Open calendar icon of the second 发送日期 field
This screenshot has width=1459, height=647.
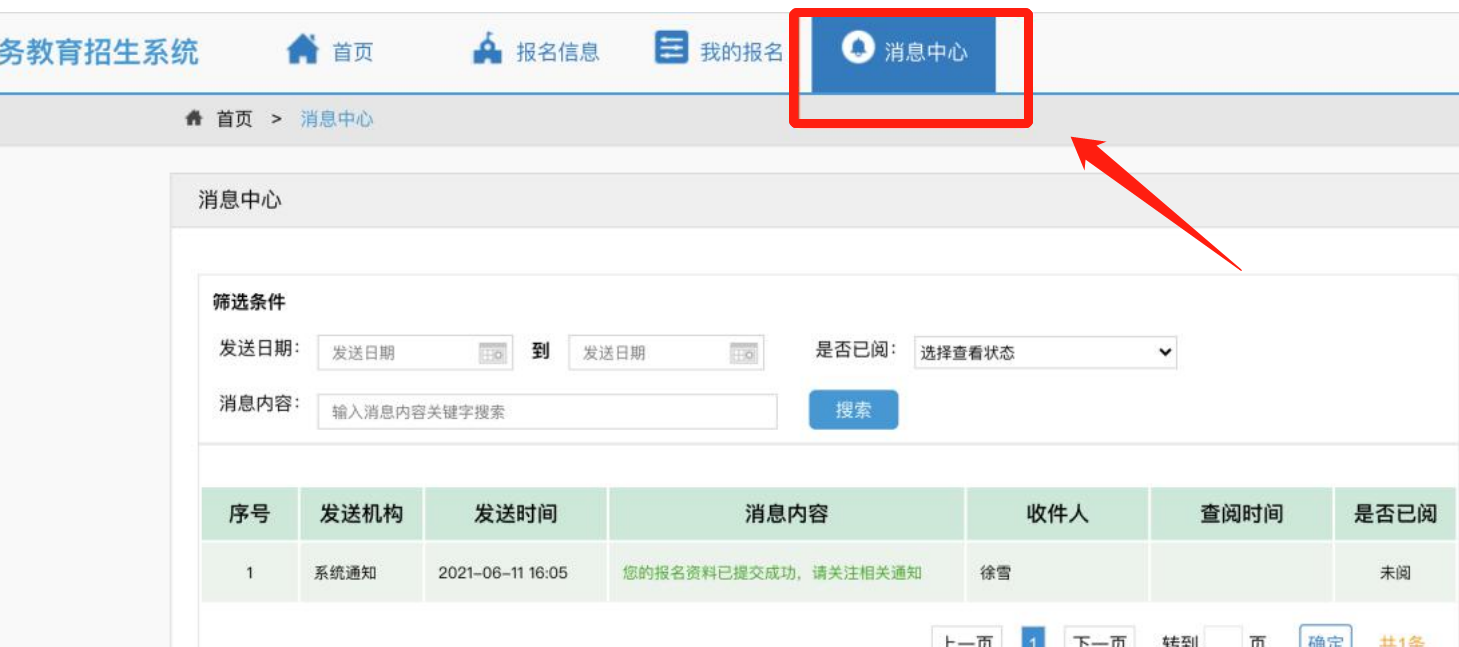744,353
